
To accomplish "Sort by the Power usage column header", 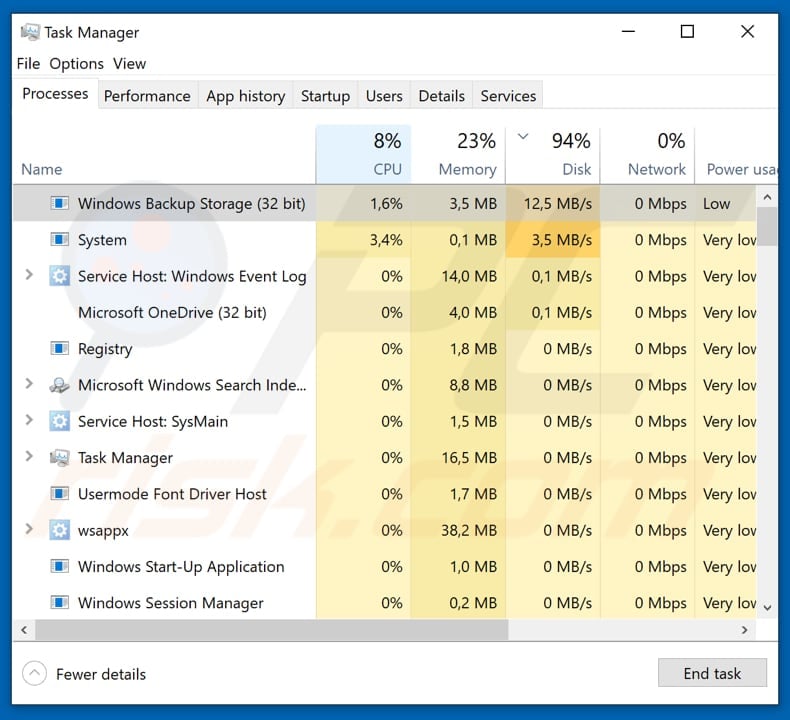I will (x=737, y=154).
